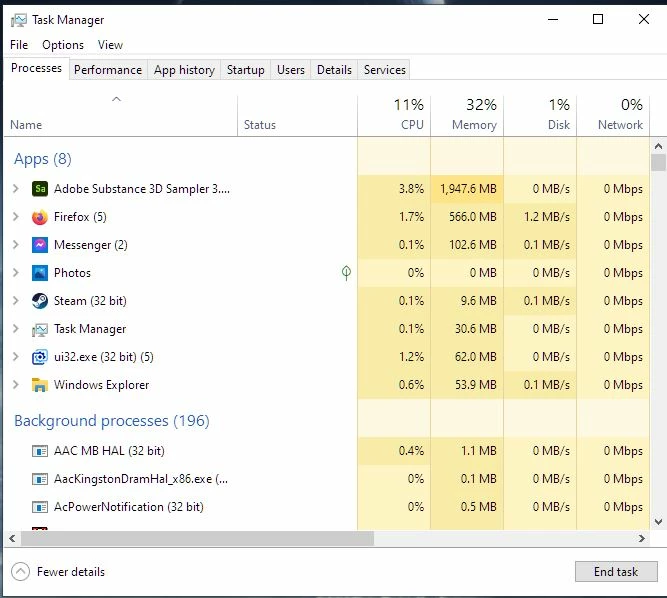Expand the Adobe Substance 3D Sampler row

pyautogui.click(x=16, y=188)
